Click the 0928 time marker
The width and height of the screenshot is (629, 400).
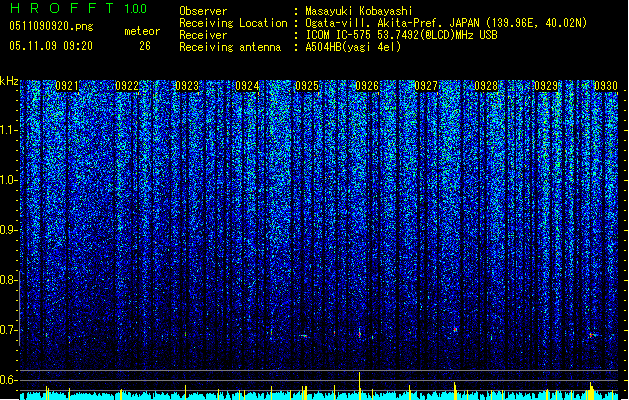[x=486, y=86]
